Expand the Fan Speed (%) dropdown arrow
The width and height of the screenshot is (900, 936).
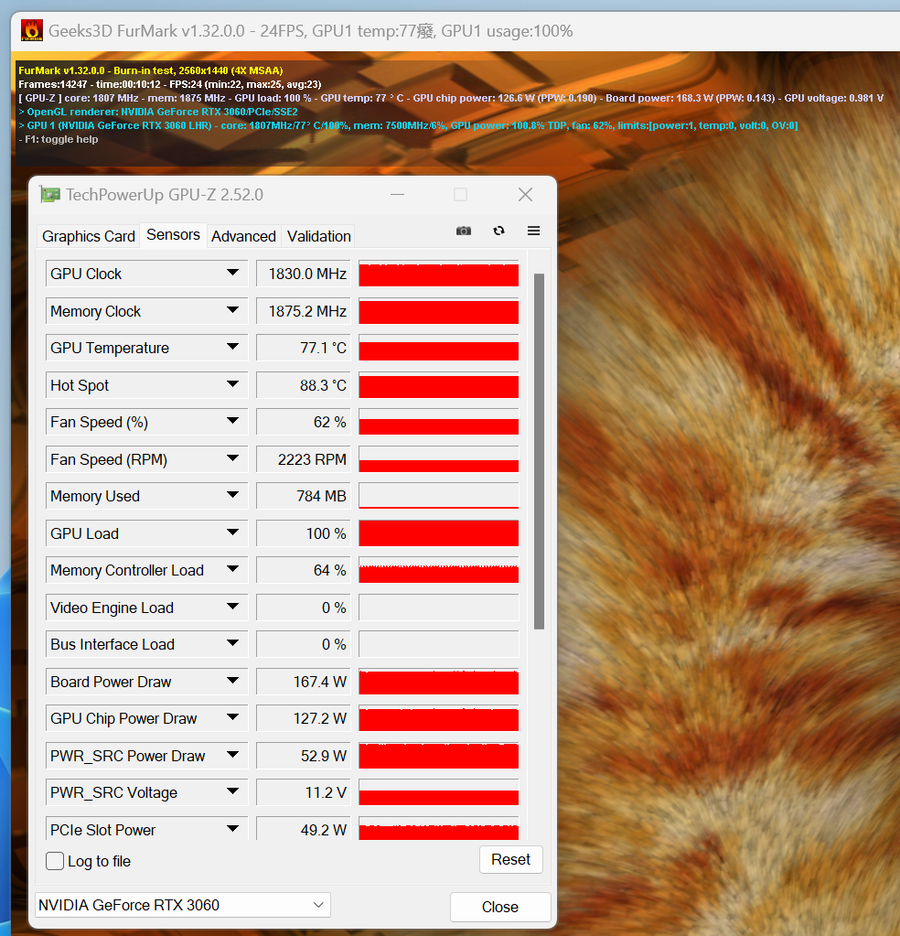pos(233,421)
